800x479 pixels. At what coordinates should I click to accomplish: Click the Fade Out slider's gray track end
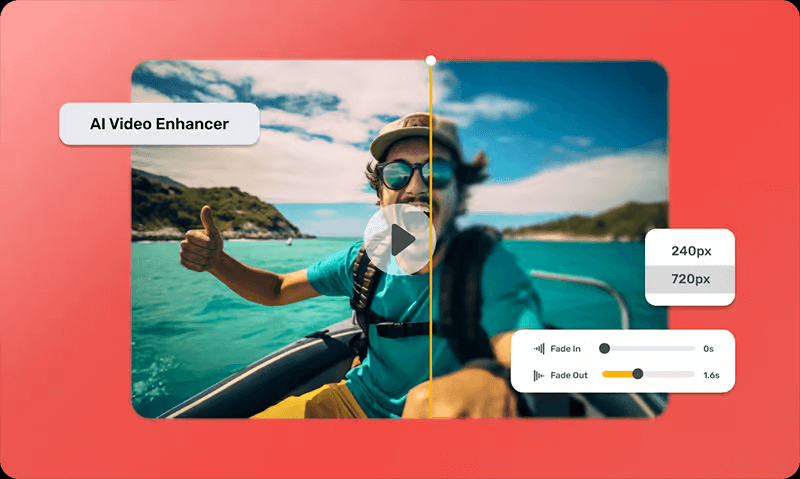click(688, 374)
